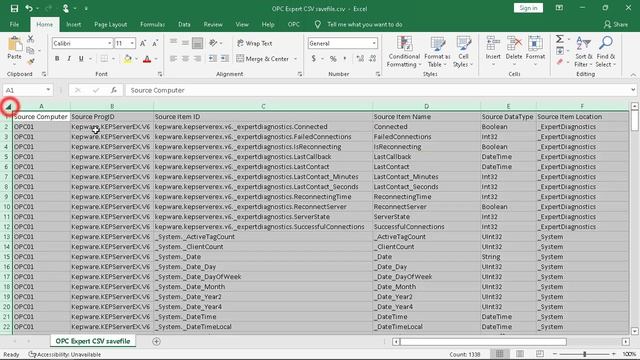
Task: Apply the yellow fill color
Action: click(x=128, y=59)
